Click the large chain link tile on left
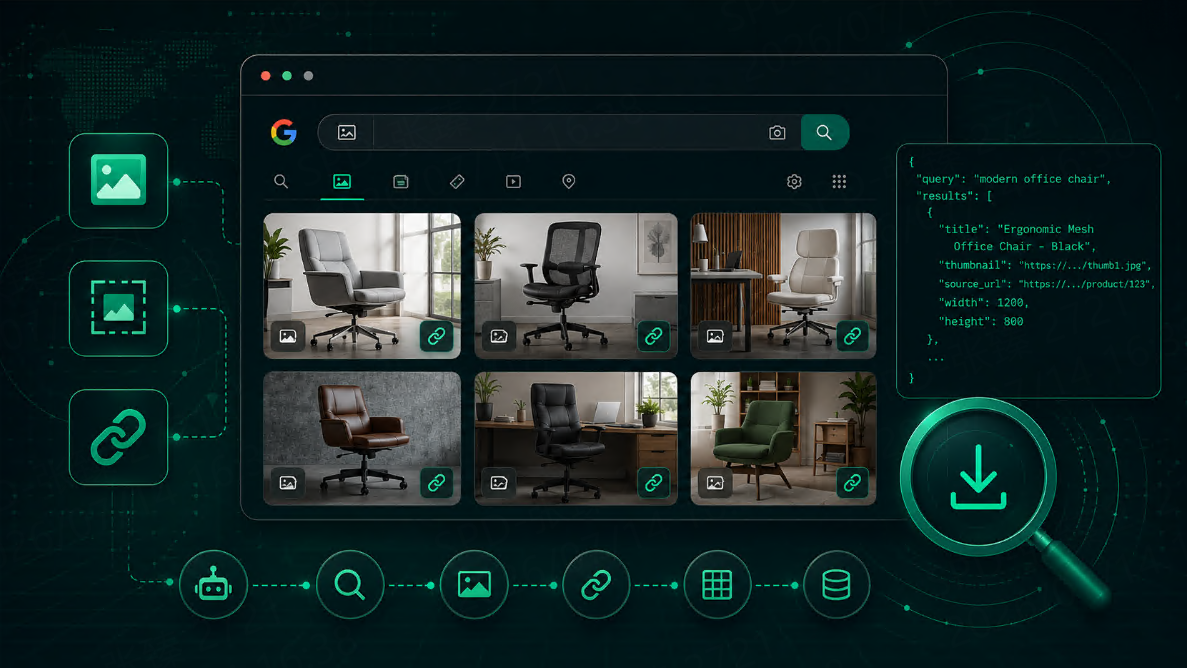The image size is (1187, 668). click(118, 437)
